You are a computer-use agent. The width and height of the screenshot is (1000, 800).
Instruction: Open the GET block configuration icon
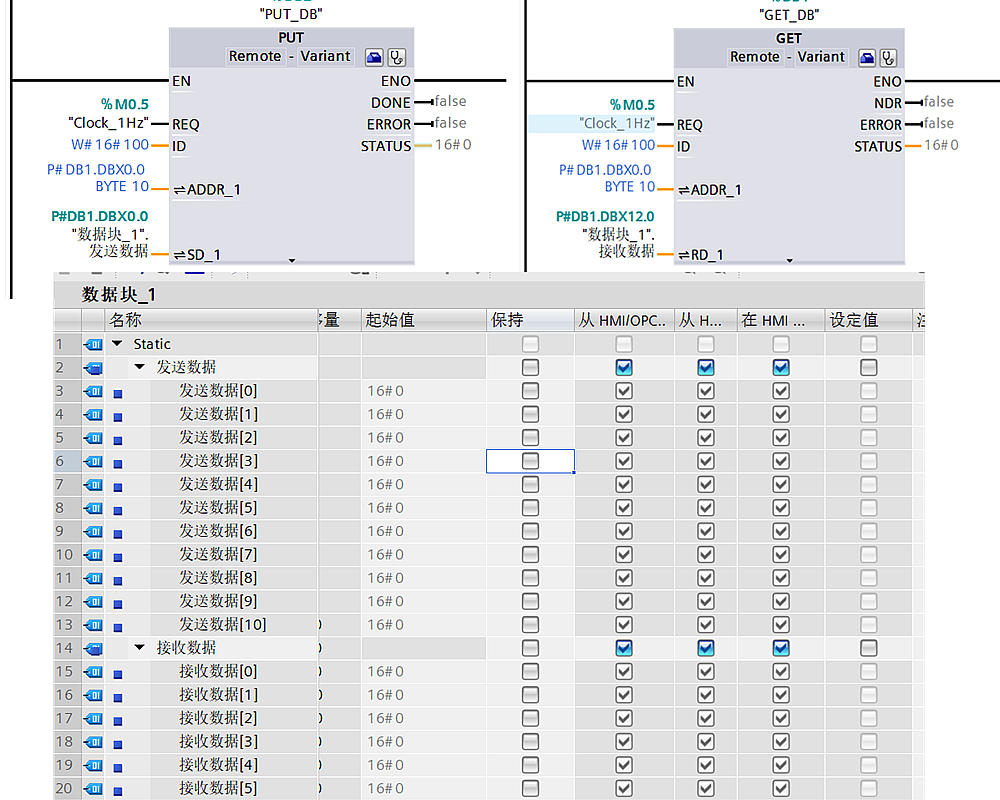coord(867,57)
